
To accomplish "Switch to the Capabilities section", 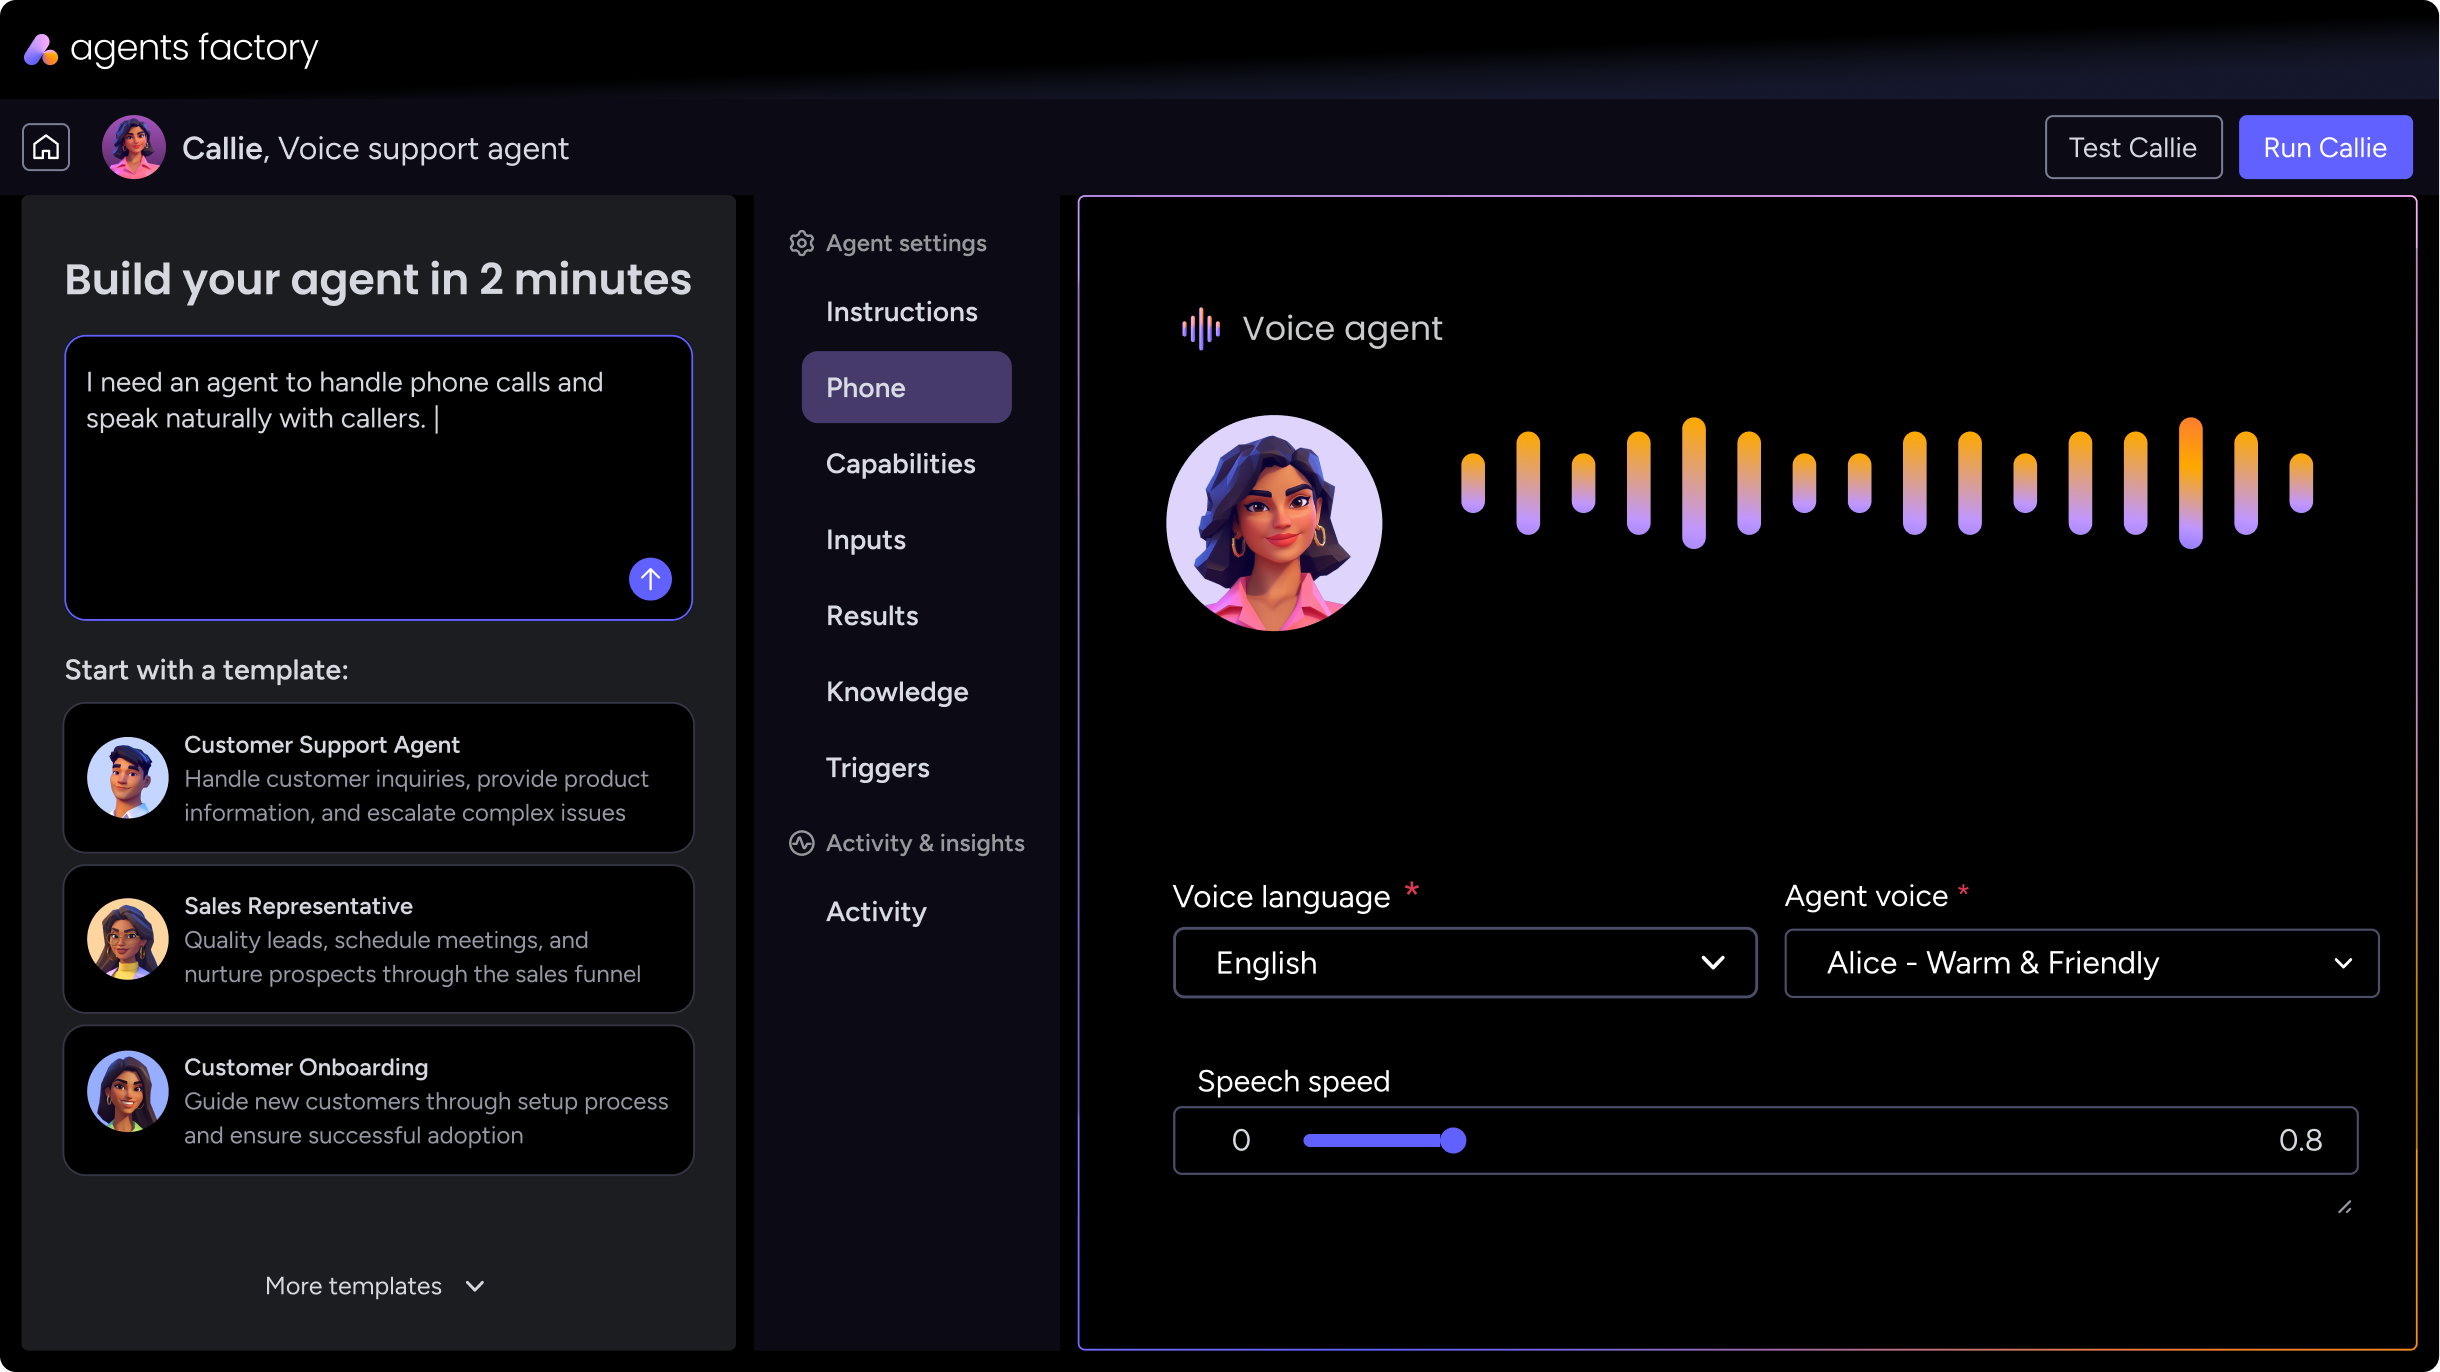I will [x=900, y=464].
